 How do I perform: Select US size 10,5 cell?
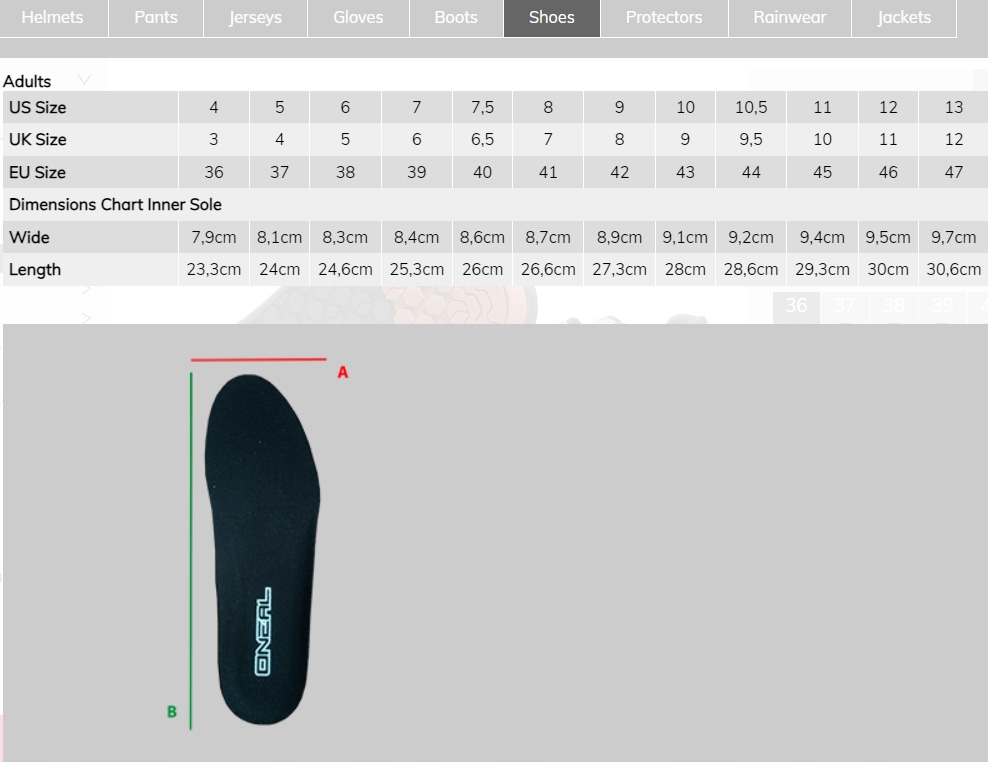[751, 107]
